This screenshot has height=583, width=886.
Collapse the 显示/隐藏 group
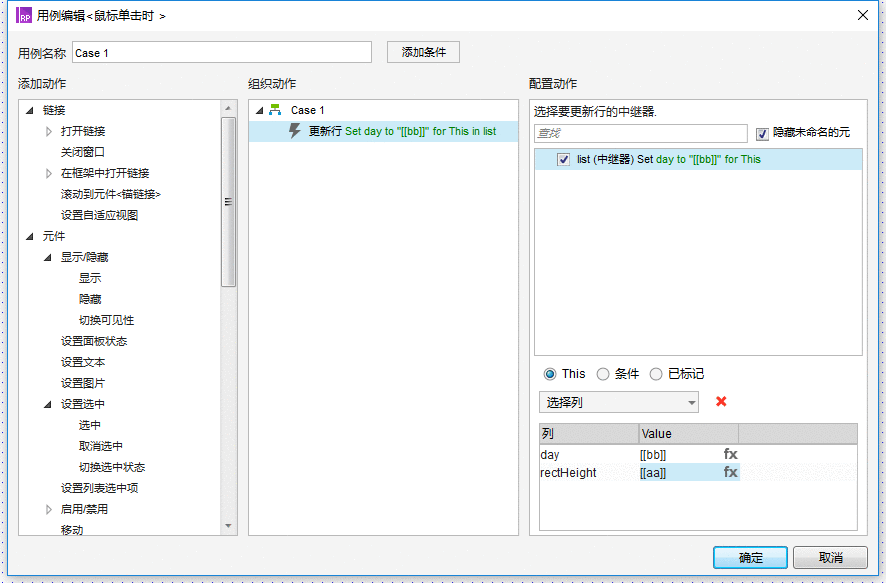point(48,258)
